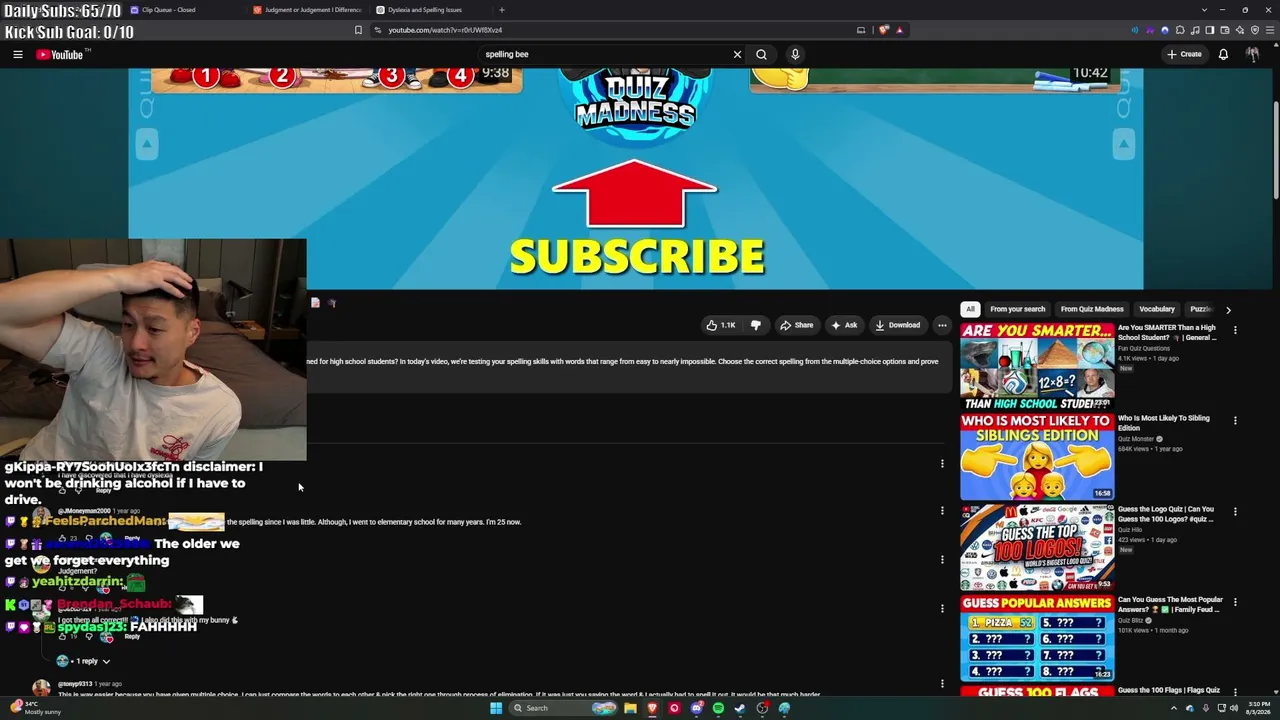Click the next end-screen arrow on the video
This screenshot has width=1280, height=720.
(x=1124, y=144)
